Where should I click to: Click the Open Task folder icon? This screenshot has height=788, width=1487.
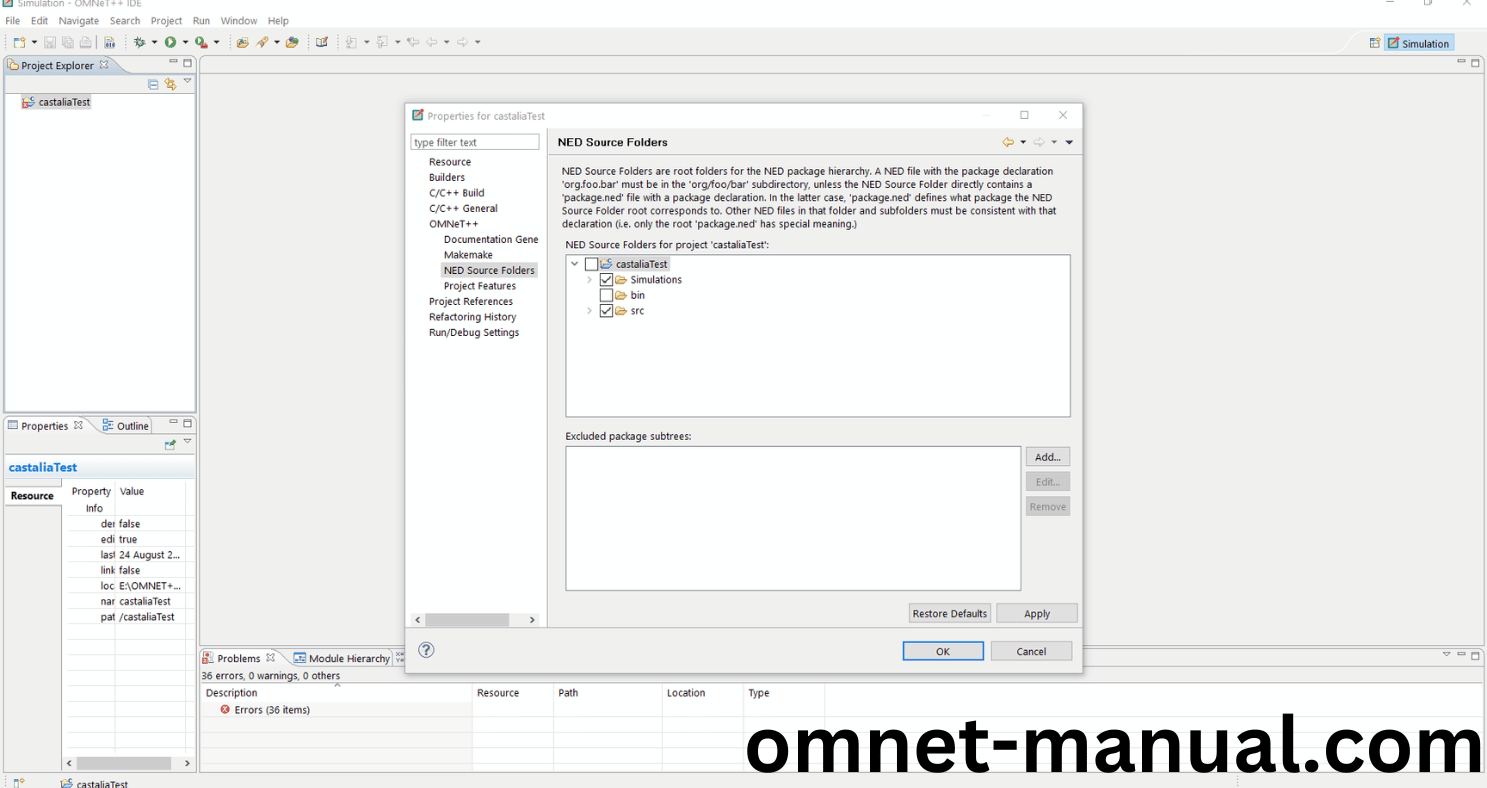(292, 42)
